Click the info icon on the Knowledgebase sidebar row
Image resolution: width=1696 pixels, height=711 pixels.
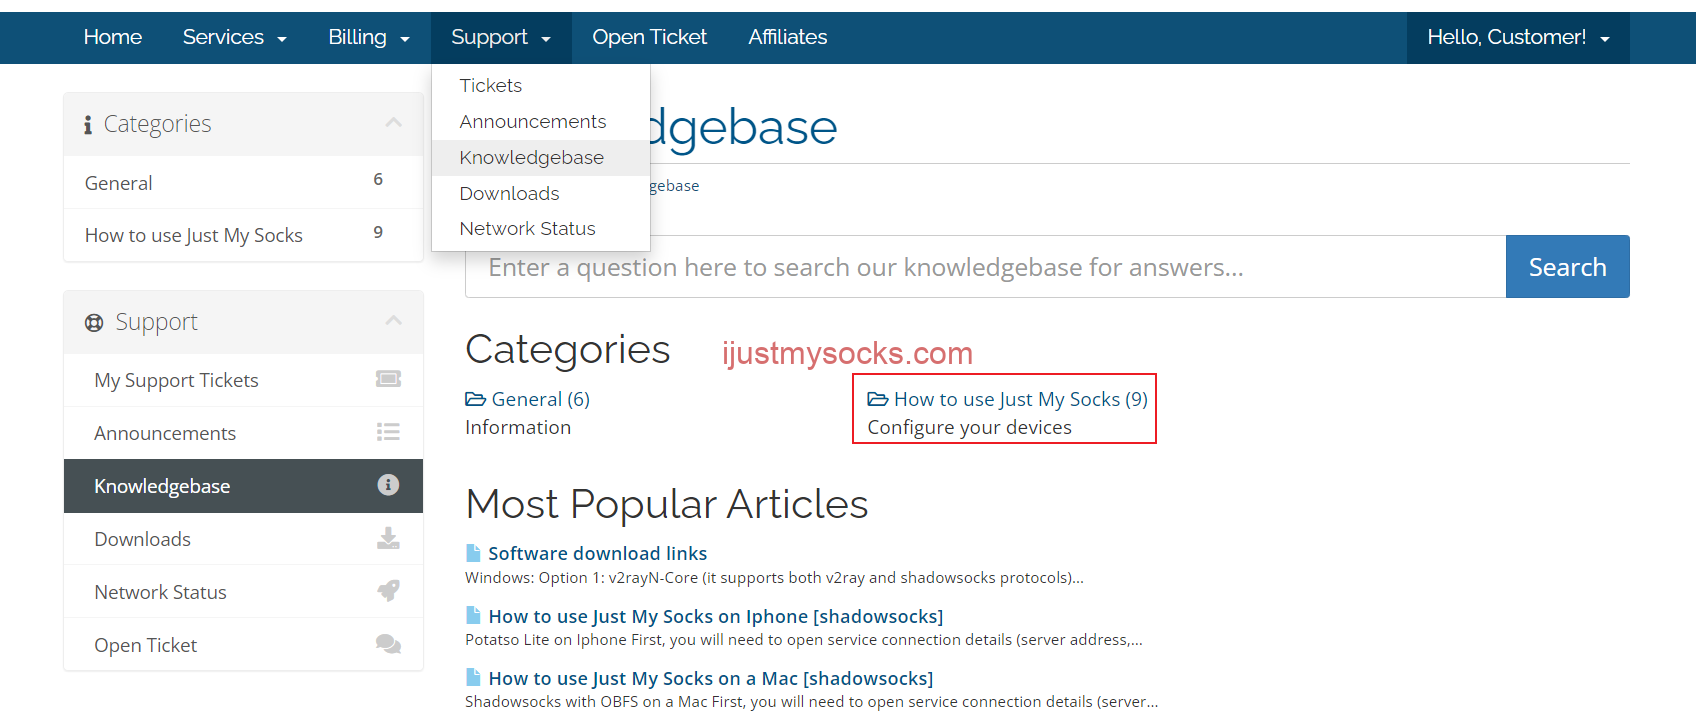(388, 485)
